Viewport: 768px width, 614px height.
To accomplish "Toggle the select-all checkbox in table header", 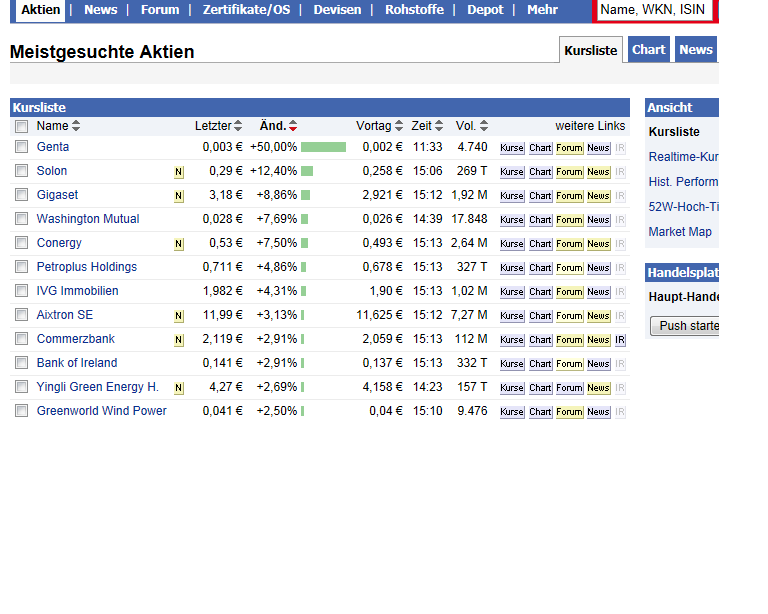I will pos(22,127).
